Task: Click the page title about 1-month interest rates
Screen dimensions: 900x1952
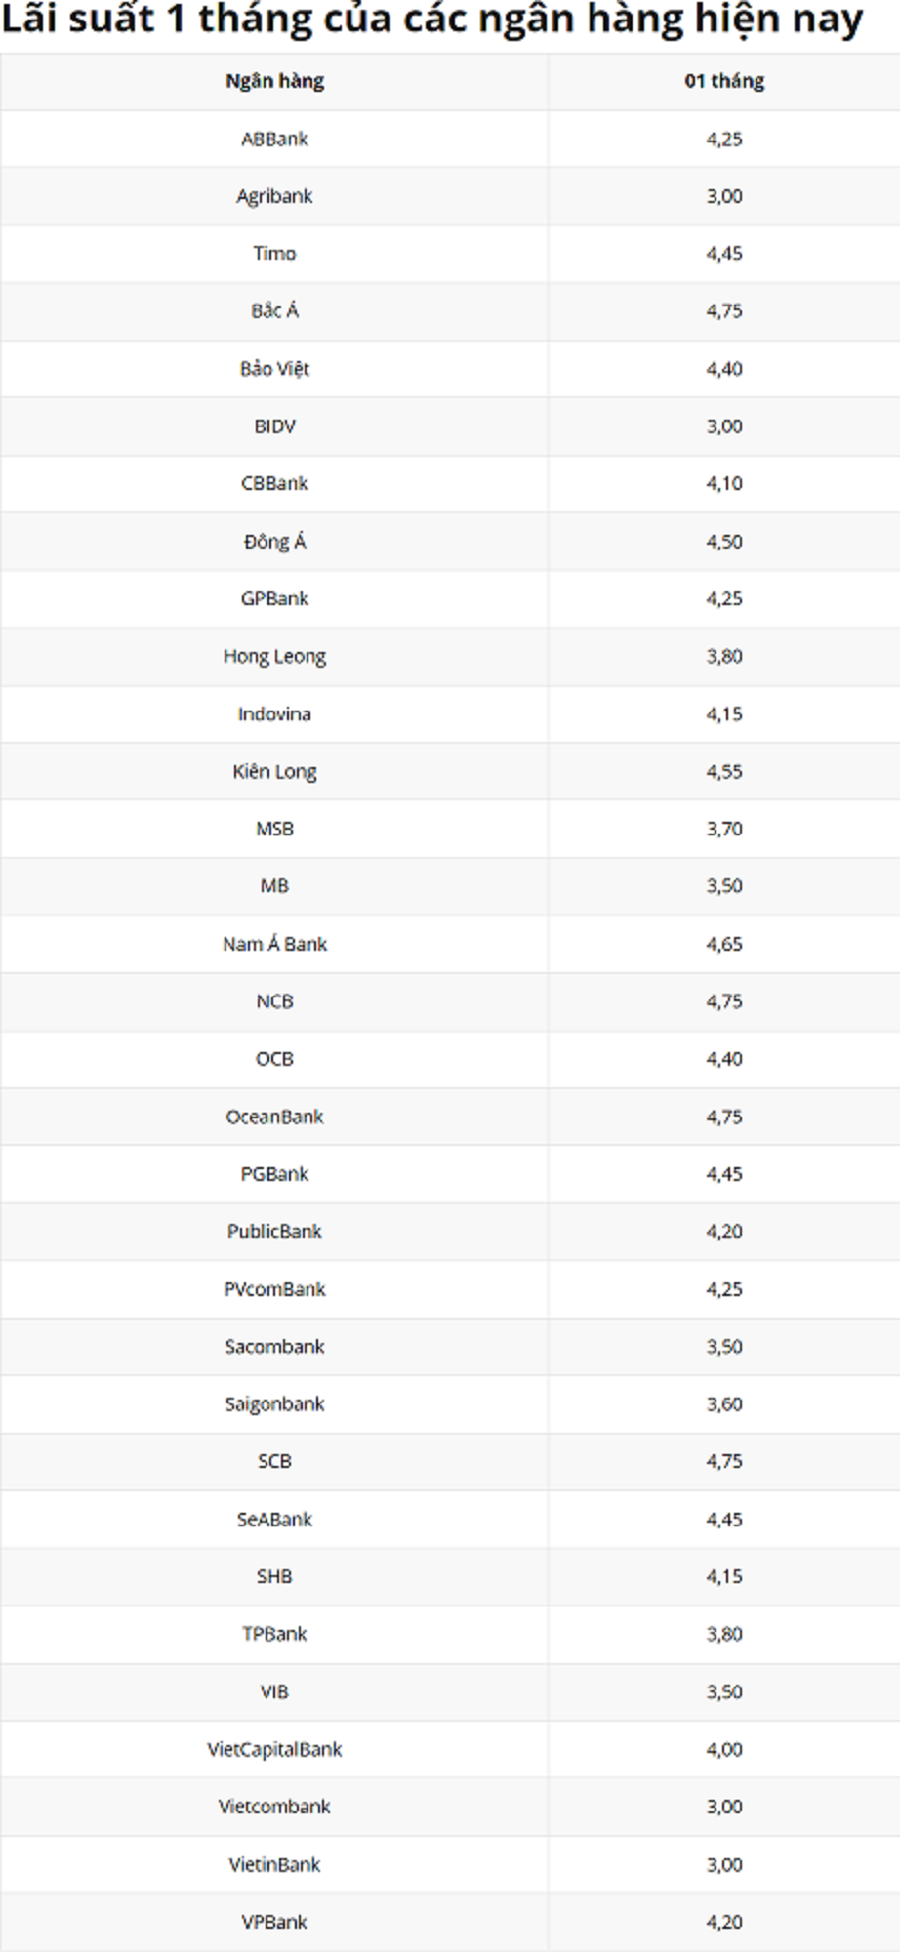Action: tap(431, 20)
